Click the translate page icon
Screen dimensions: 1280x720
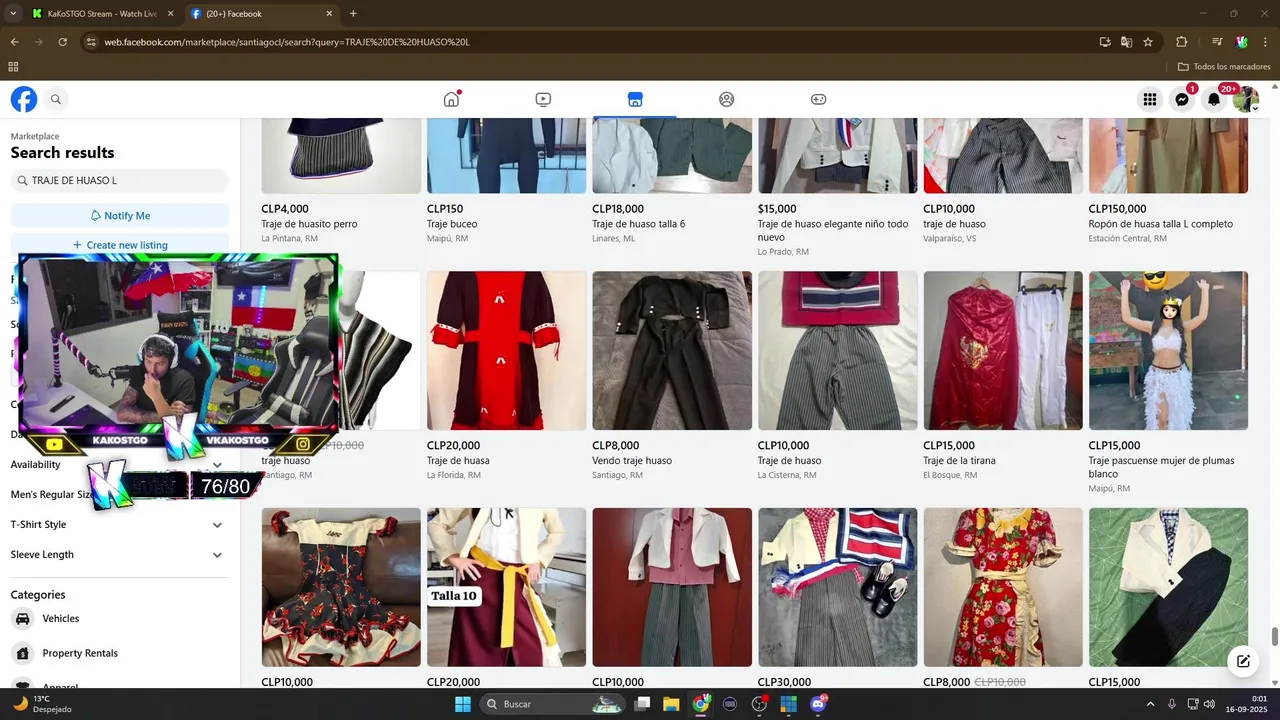coord(1126,42)
